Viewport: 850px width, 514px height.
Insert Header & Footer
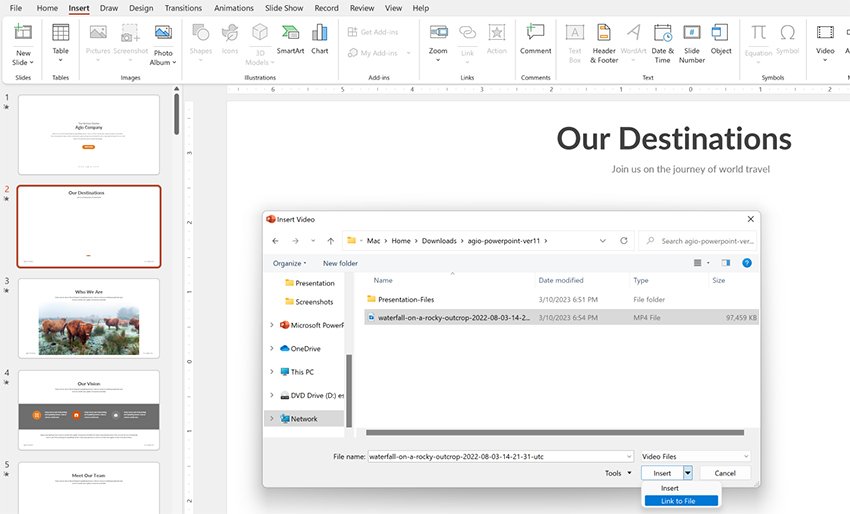[x=604, y=44]
